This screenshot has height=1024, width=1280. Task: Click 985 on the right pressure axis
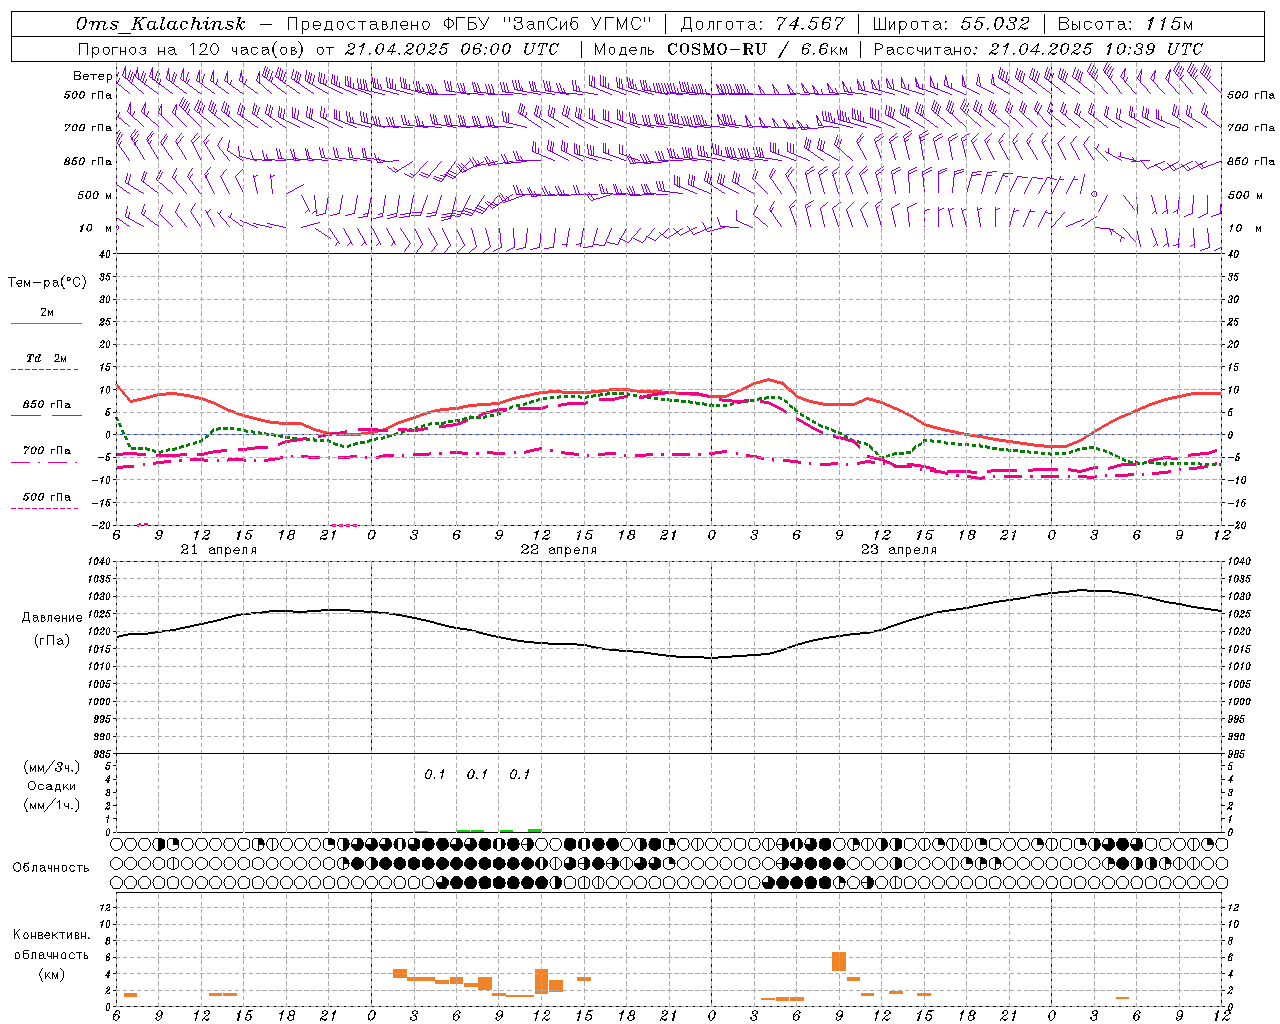point(1239,754)
